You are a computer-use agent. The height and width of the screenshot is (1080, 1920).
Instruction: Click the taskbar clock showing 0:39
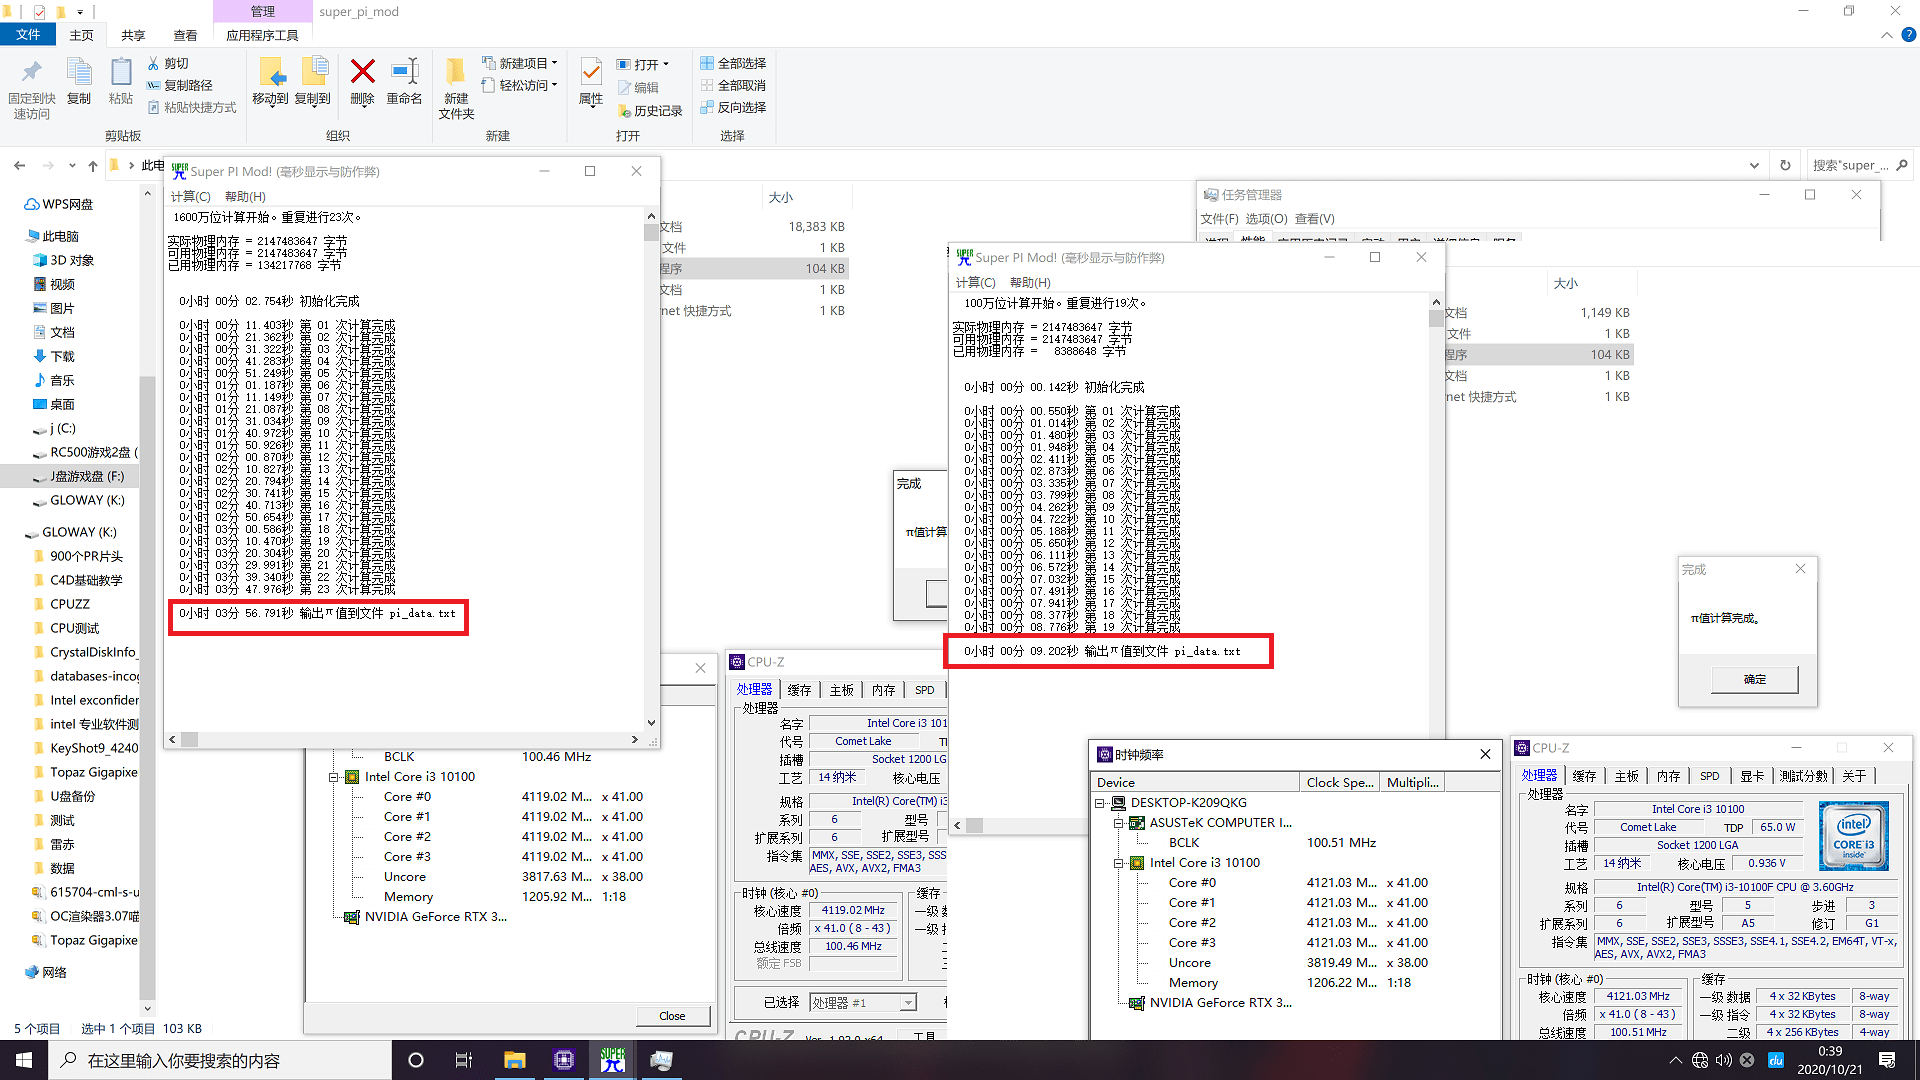1830,1060
